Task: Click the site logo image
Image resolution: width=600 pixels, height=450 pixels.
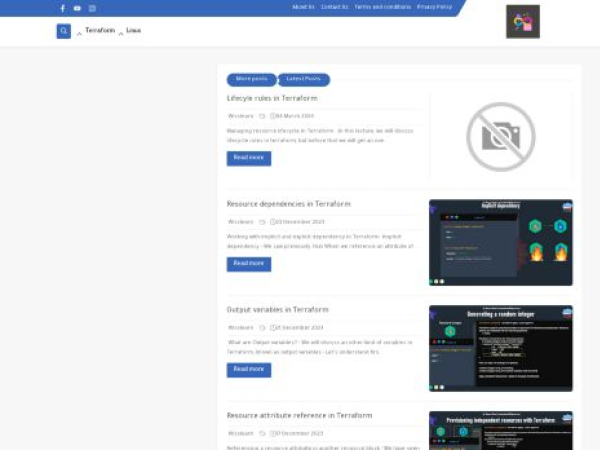Action: click(x=523, y=21)
